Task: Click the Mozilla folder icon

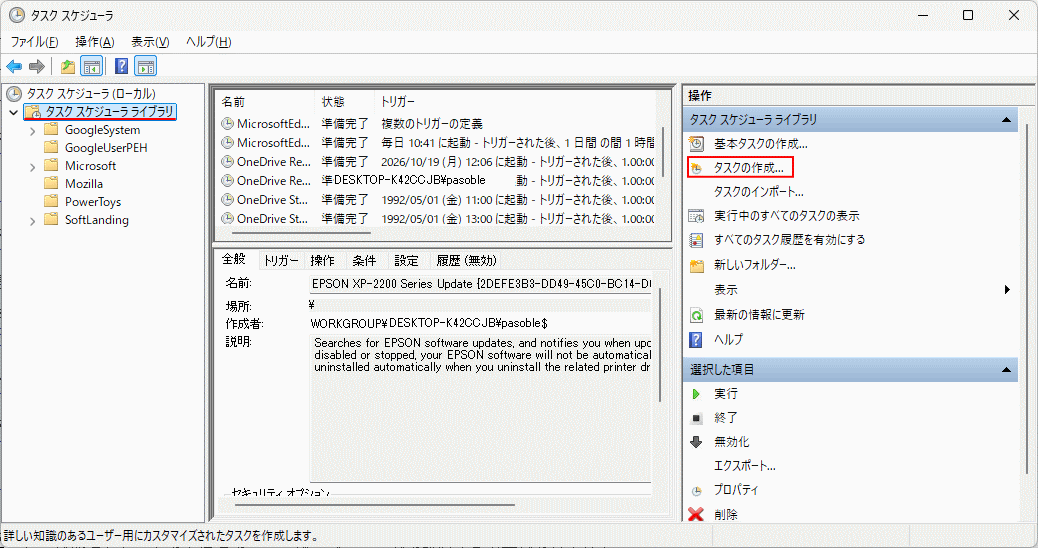Action: coord(51,183)
